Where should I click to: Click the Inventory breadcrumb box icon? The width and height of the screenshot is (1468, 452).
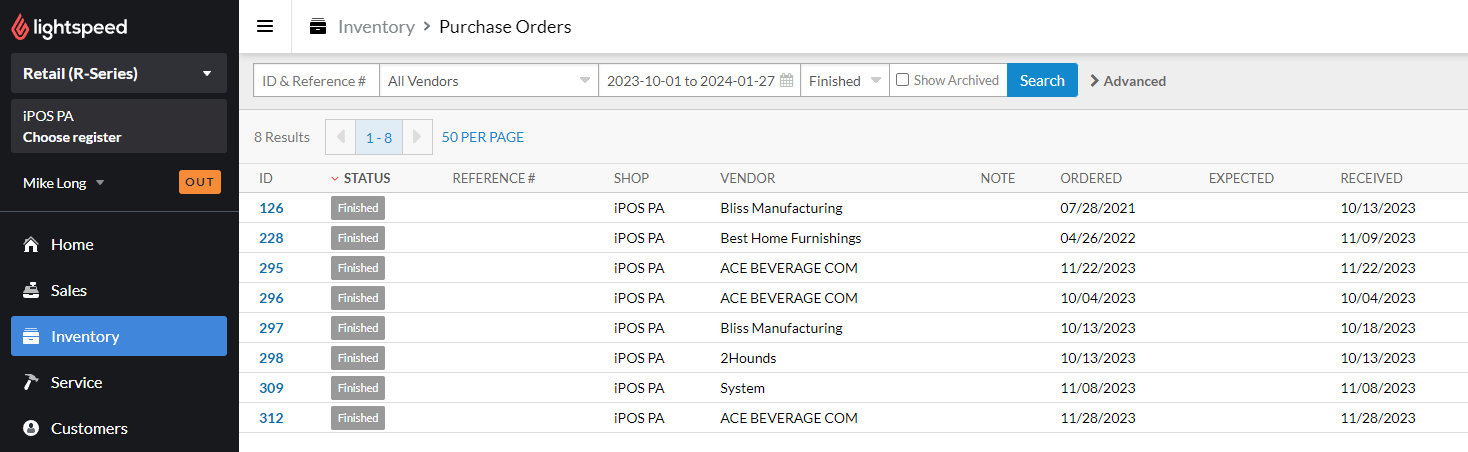click(x=318, y=27)
